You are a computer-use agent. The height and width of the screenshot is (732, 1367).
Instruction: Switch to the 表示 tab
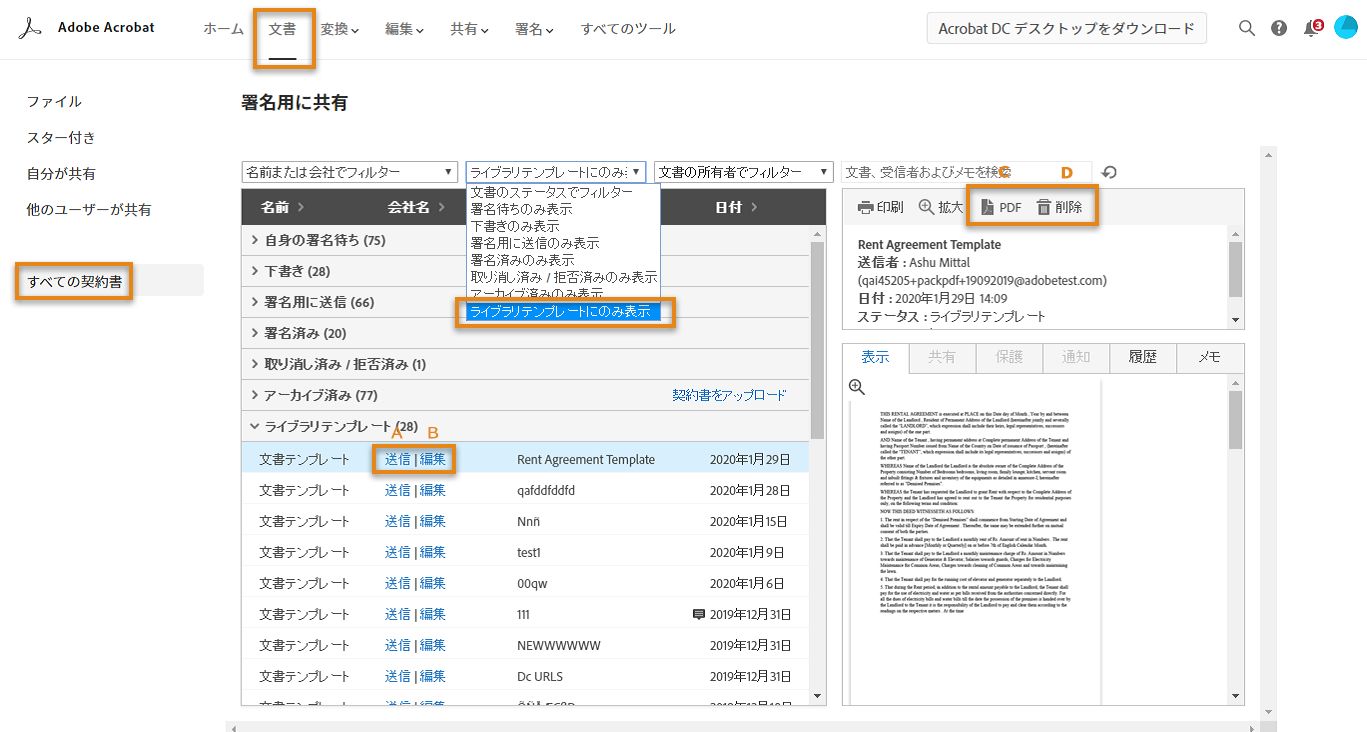point(875,357)
